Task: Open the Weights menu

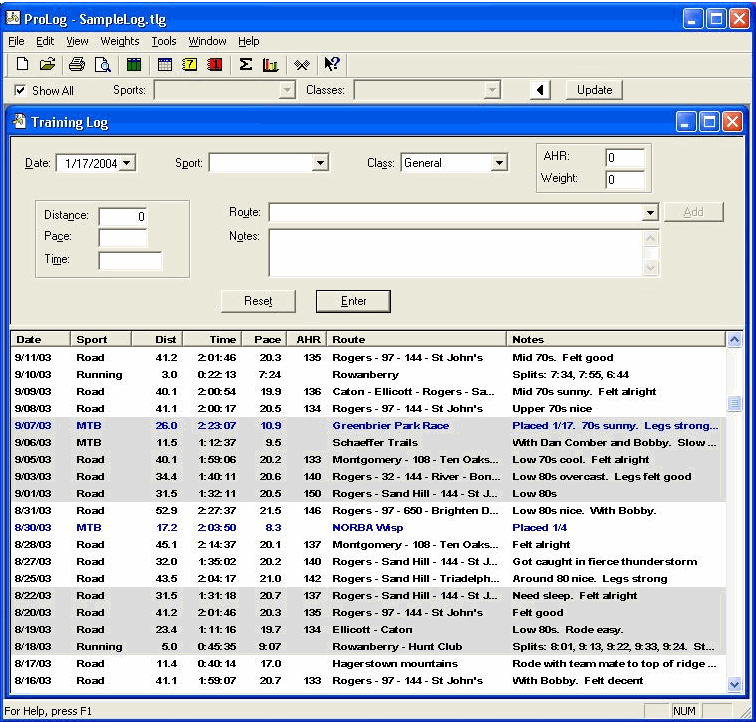Action: (120, 41)
